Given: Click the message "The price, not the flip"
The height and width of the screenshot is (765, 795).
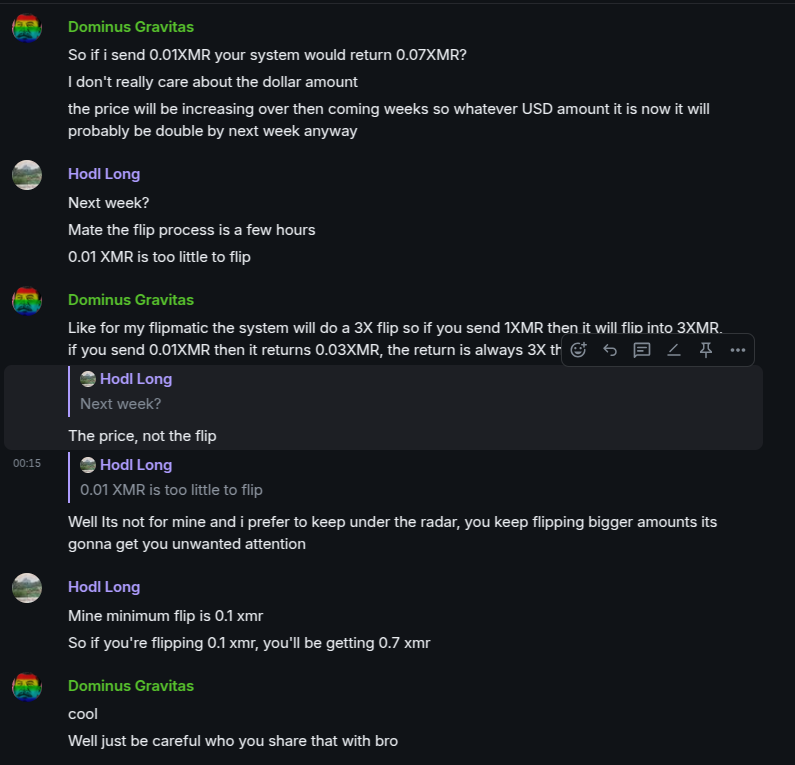Looking at the screenshot, I should (142, 436).
